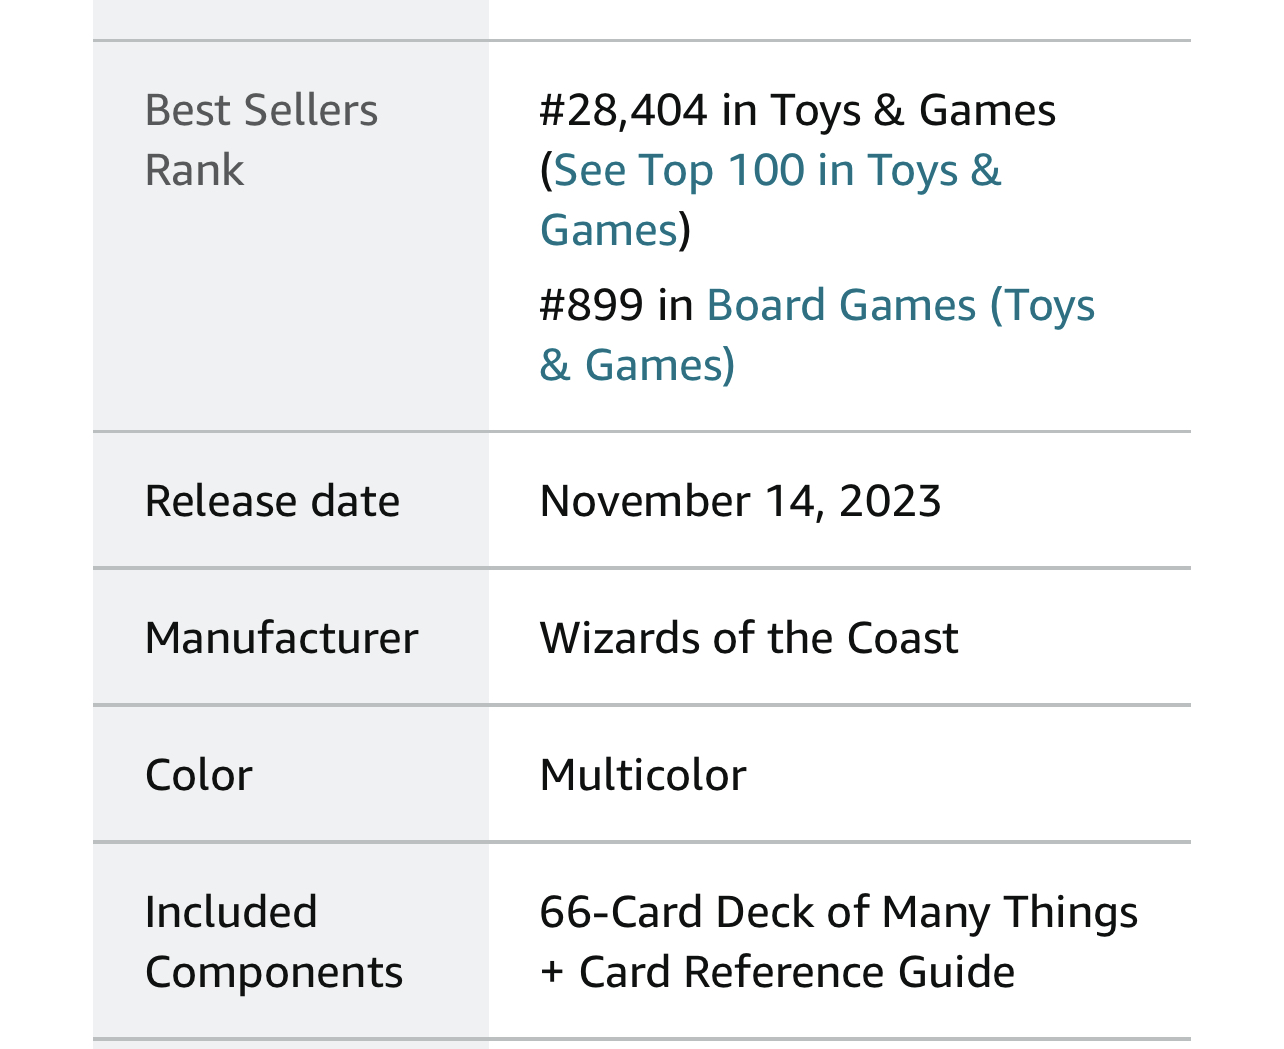Select the word November in the date

coord(644,501)
